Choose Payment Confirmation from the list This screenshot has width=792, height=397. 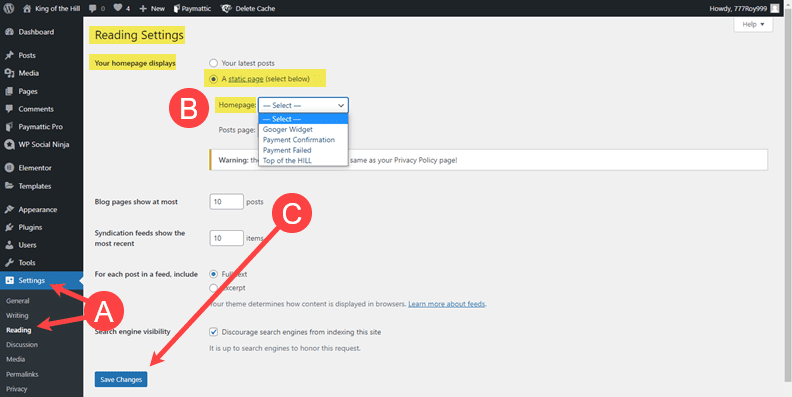pyautogui.click(x=303, y=140)
